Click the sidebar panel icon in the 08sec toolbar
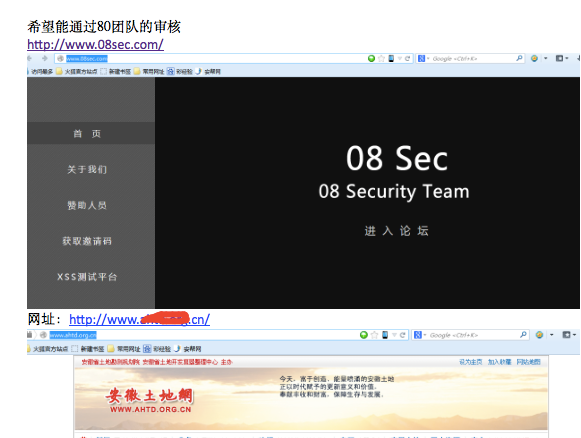The image size is (581, 438). (x=559, y=58)
